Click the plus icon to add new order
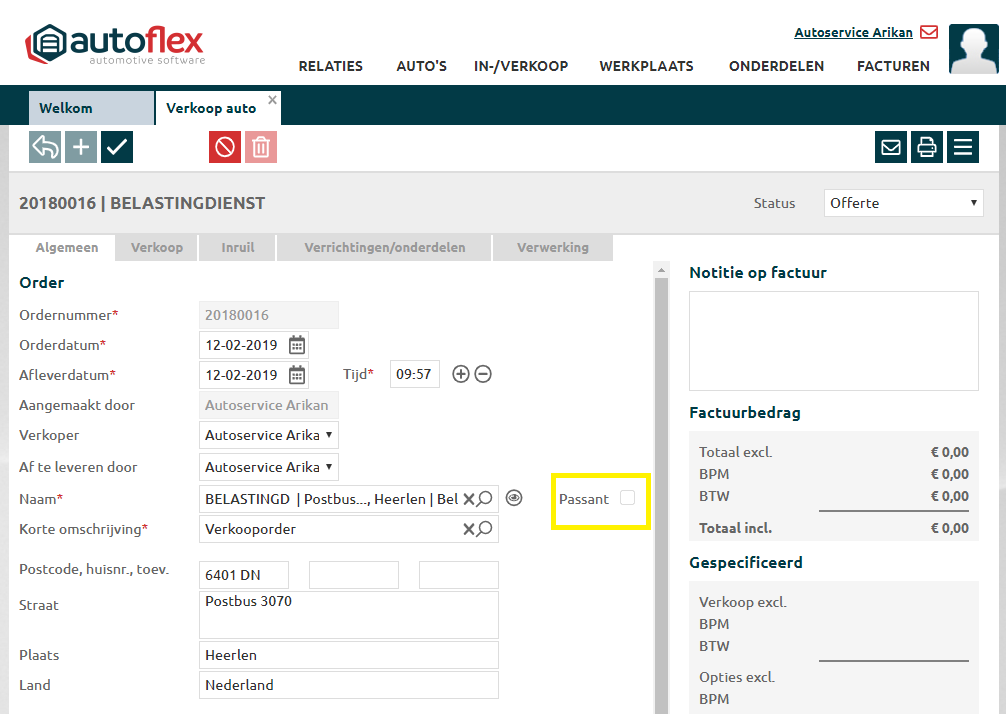This screenshot has width=1006, height=714. pos(81,147)
